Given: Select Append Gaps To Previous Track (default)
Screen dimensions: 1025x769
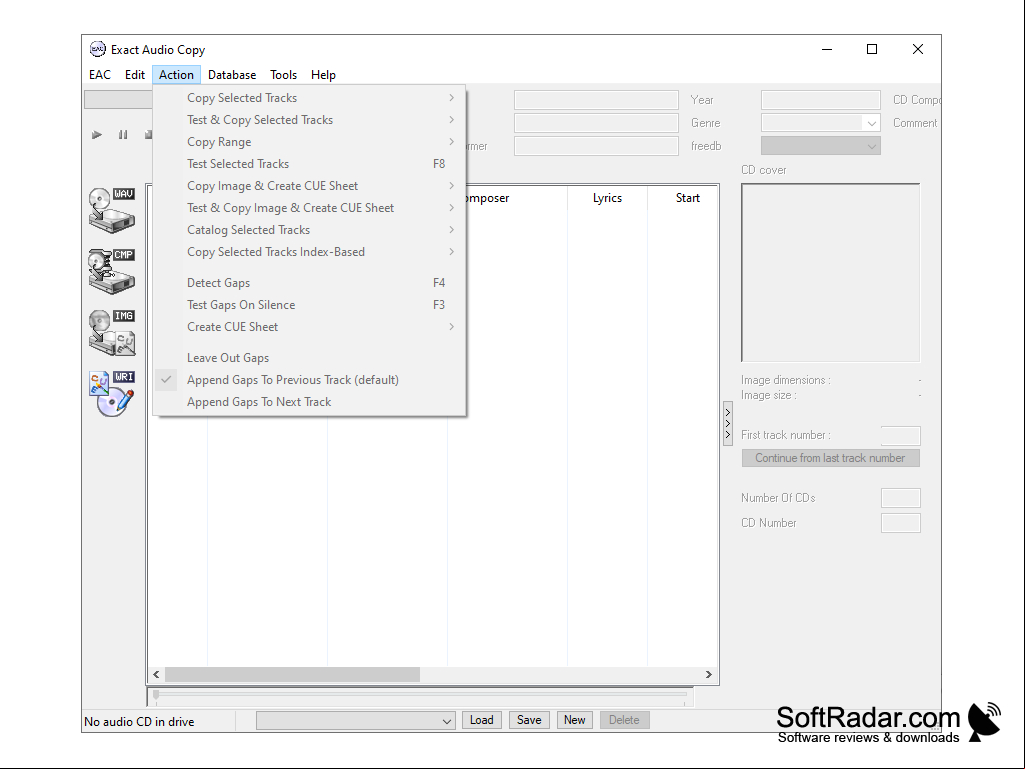Looking at the screenshot, I should click(x=309, y=380).
